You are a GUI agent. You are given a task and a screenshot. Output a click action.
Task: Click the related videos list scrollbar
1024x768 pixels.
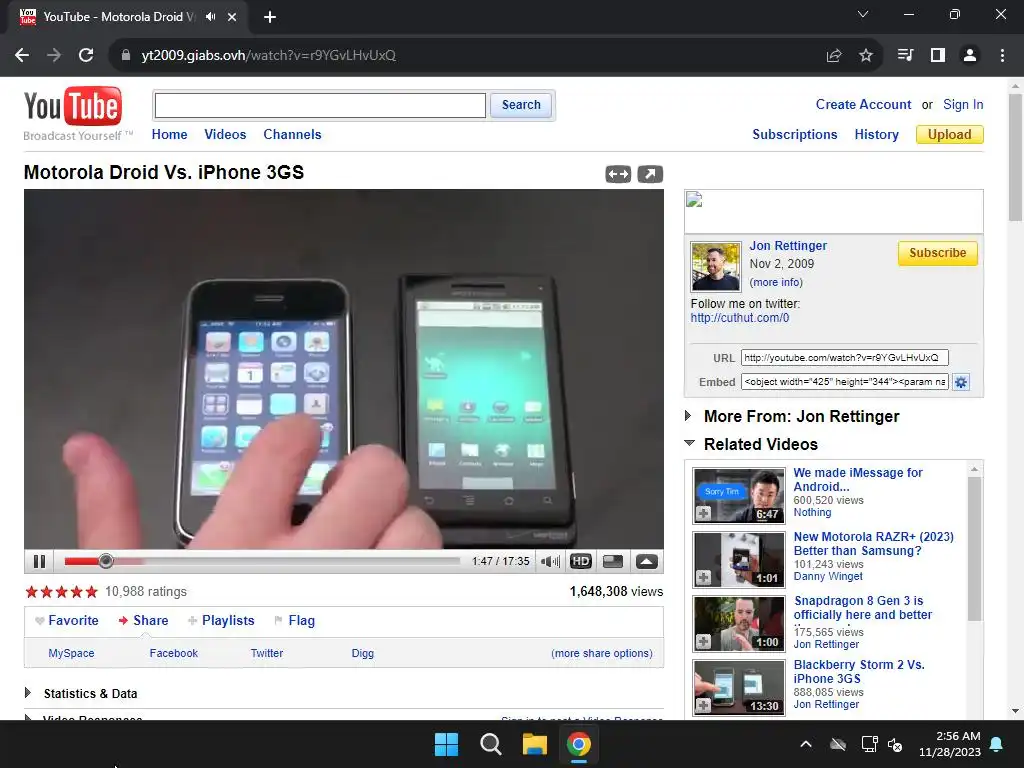coord(974,549)
